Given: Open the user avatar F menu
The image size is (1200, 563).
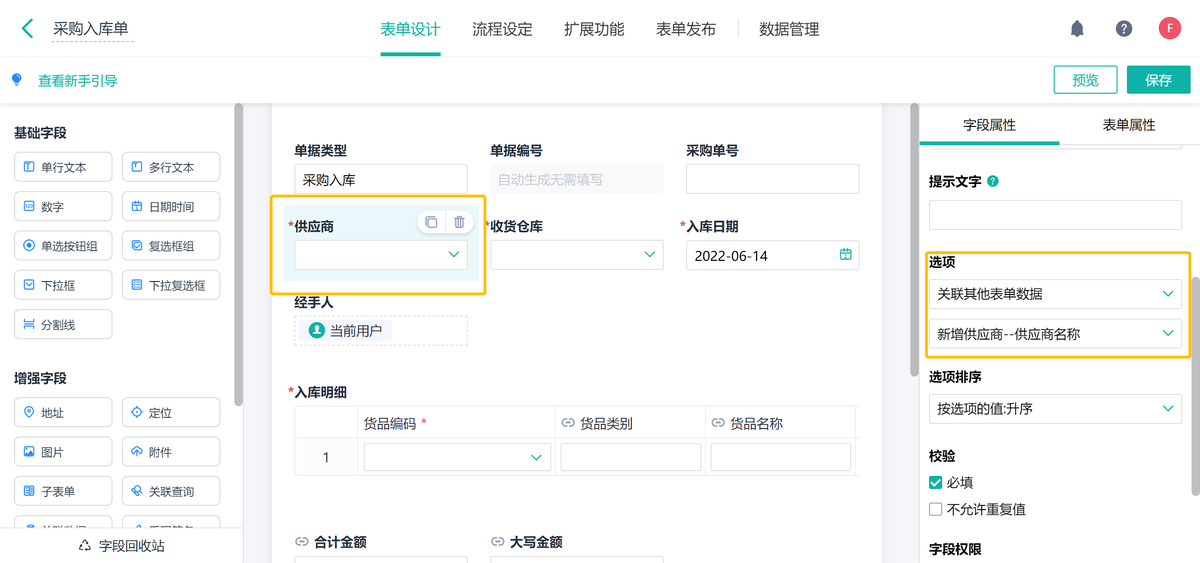Looking at the screenshot, I should (1170, 29).
